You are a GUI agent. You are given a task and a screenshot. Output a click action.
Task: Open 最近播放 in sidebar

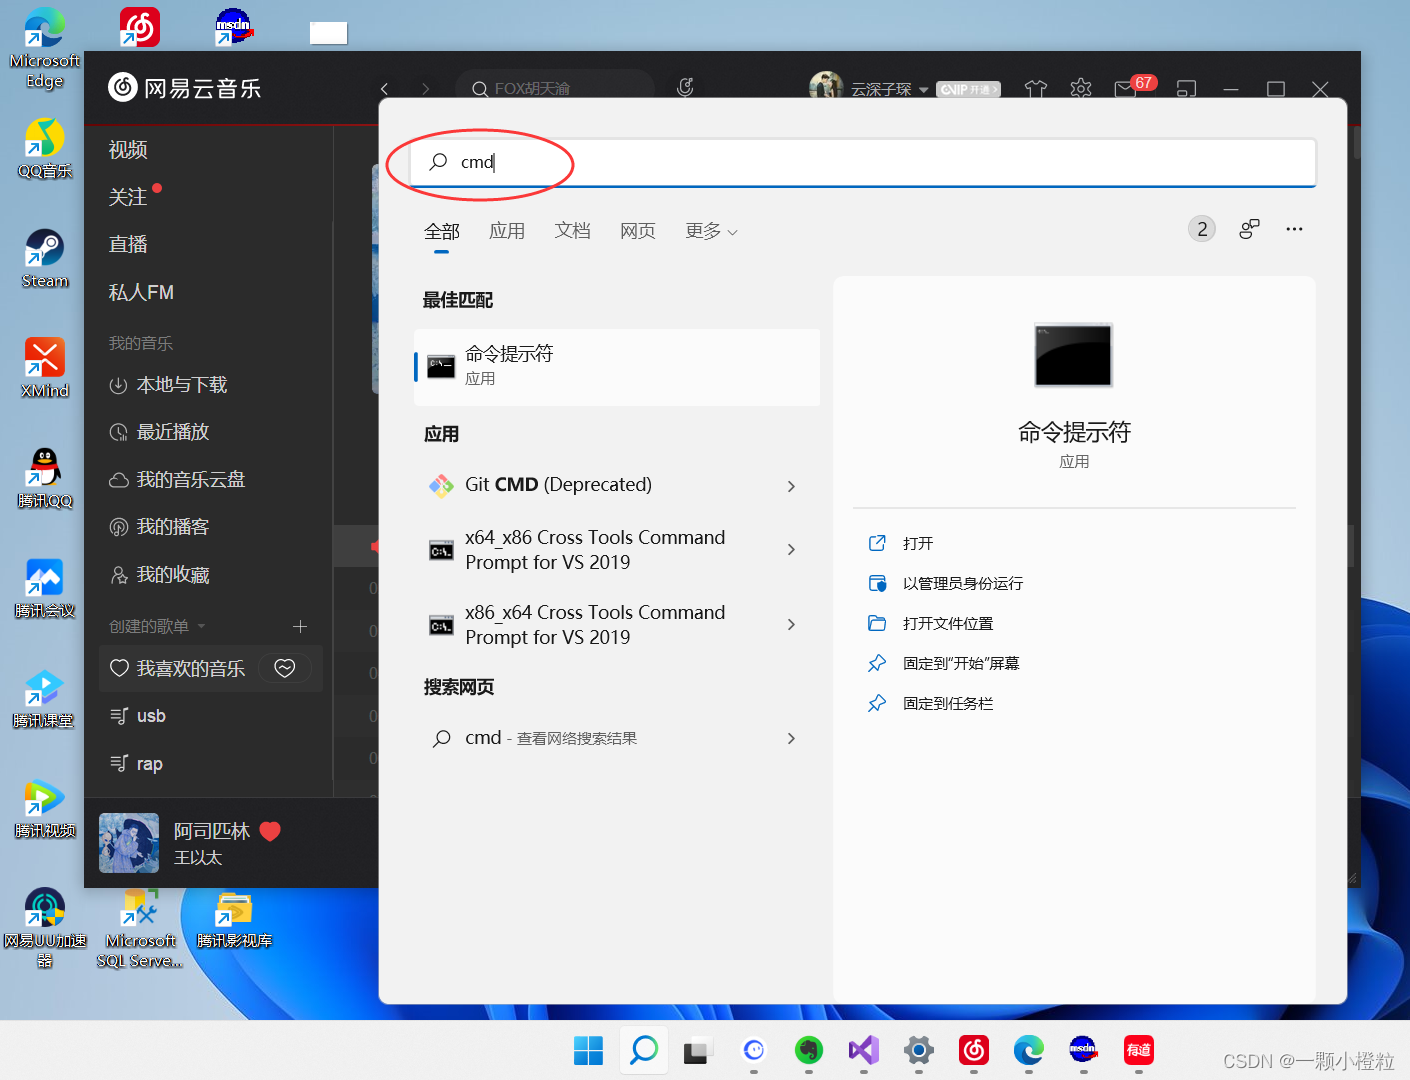click(159, 432)
